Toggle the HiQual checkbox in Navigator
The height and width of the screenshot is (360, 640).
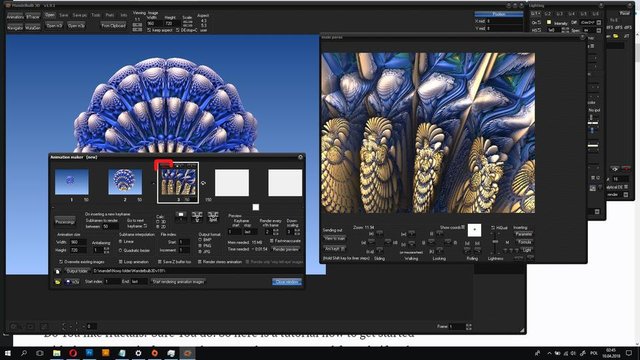pos(493,228)
